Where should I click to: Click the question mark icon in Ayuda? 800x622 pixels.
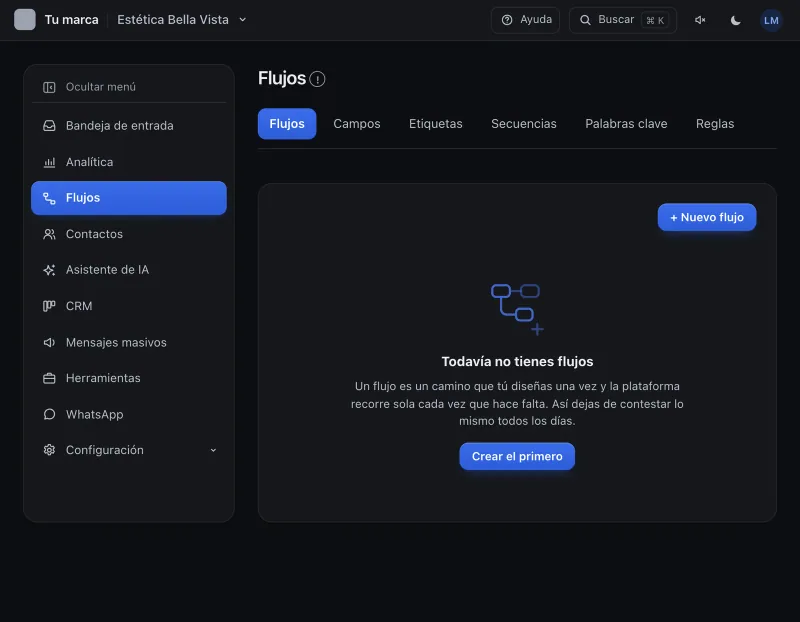coord(507,20)
